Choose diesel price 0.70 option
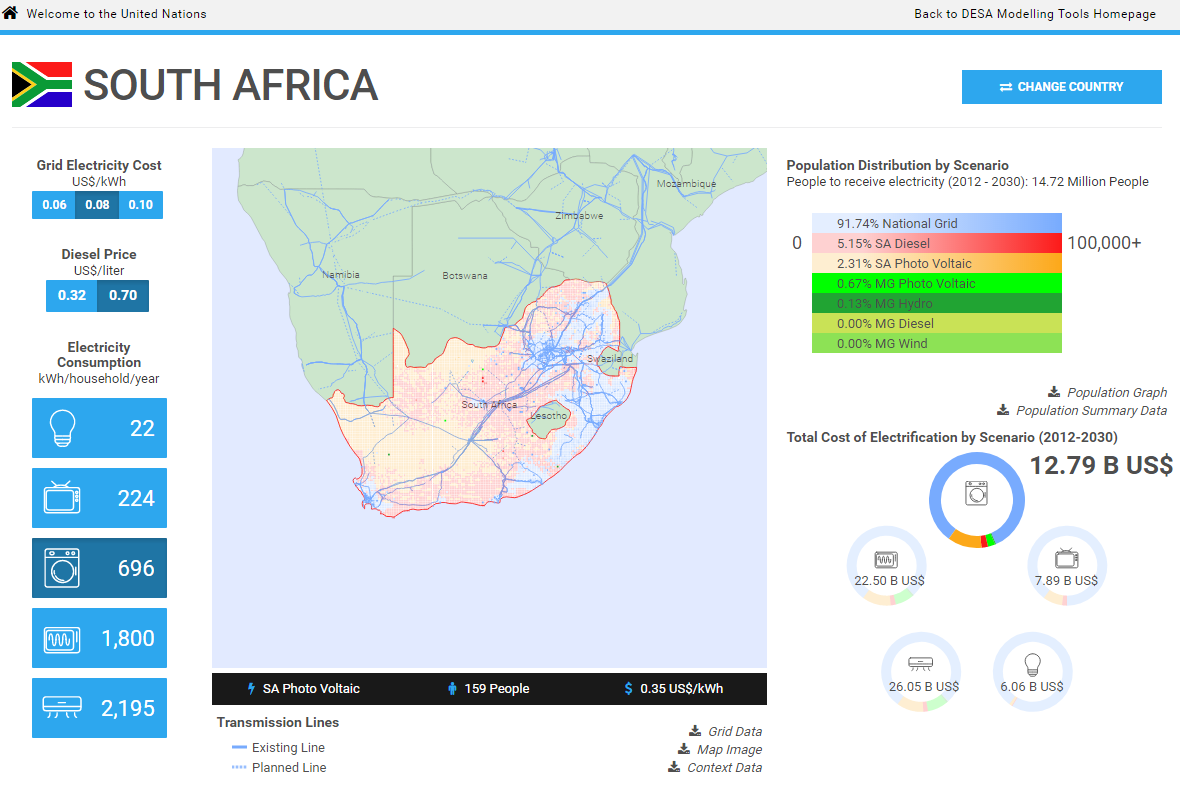 (123, 296)
